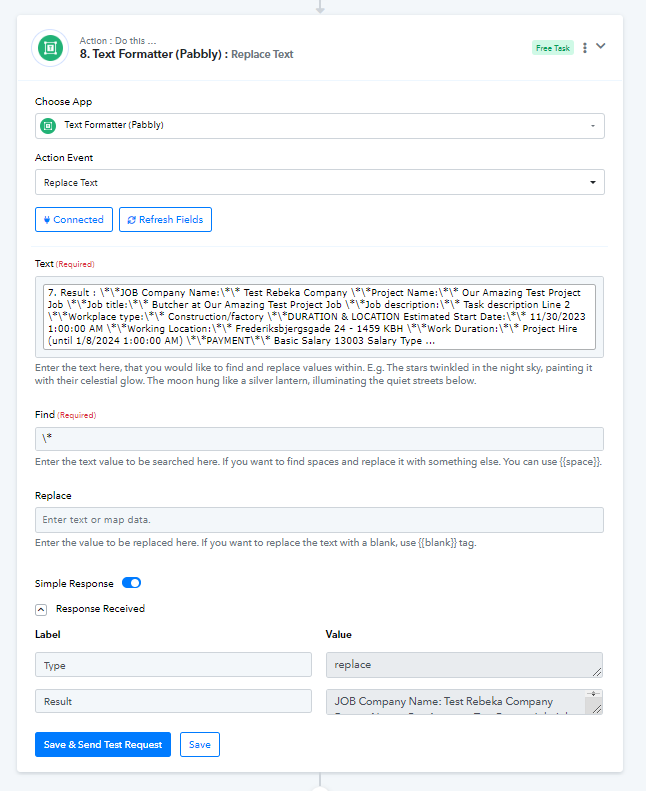Click the Save button
646x791 pixels.
coord(200,745)
